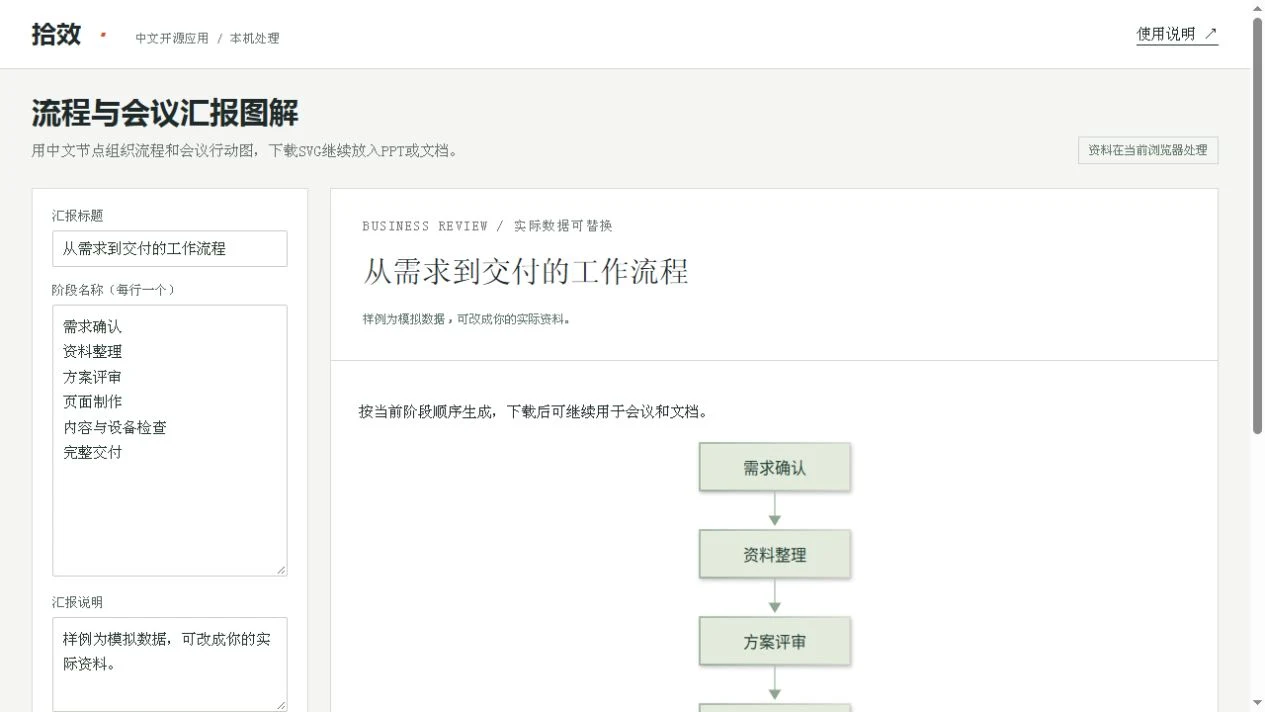Click the 页面制作 line in the stage list
The width and height of the screenshot is (1265, 712).
93,401
